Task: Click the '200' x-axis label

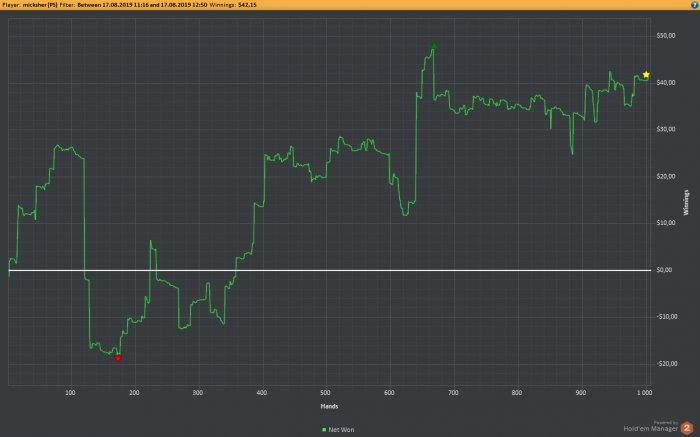Action: pos(134,393)
